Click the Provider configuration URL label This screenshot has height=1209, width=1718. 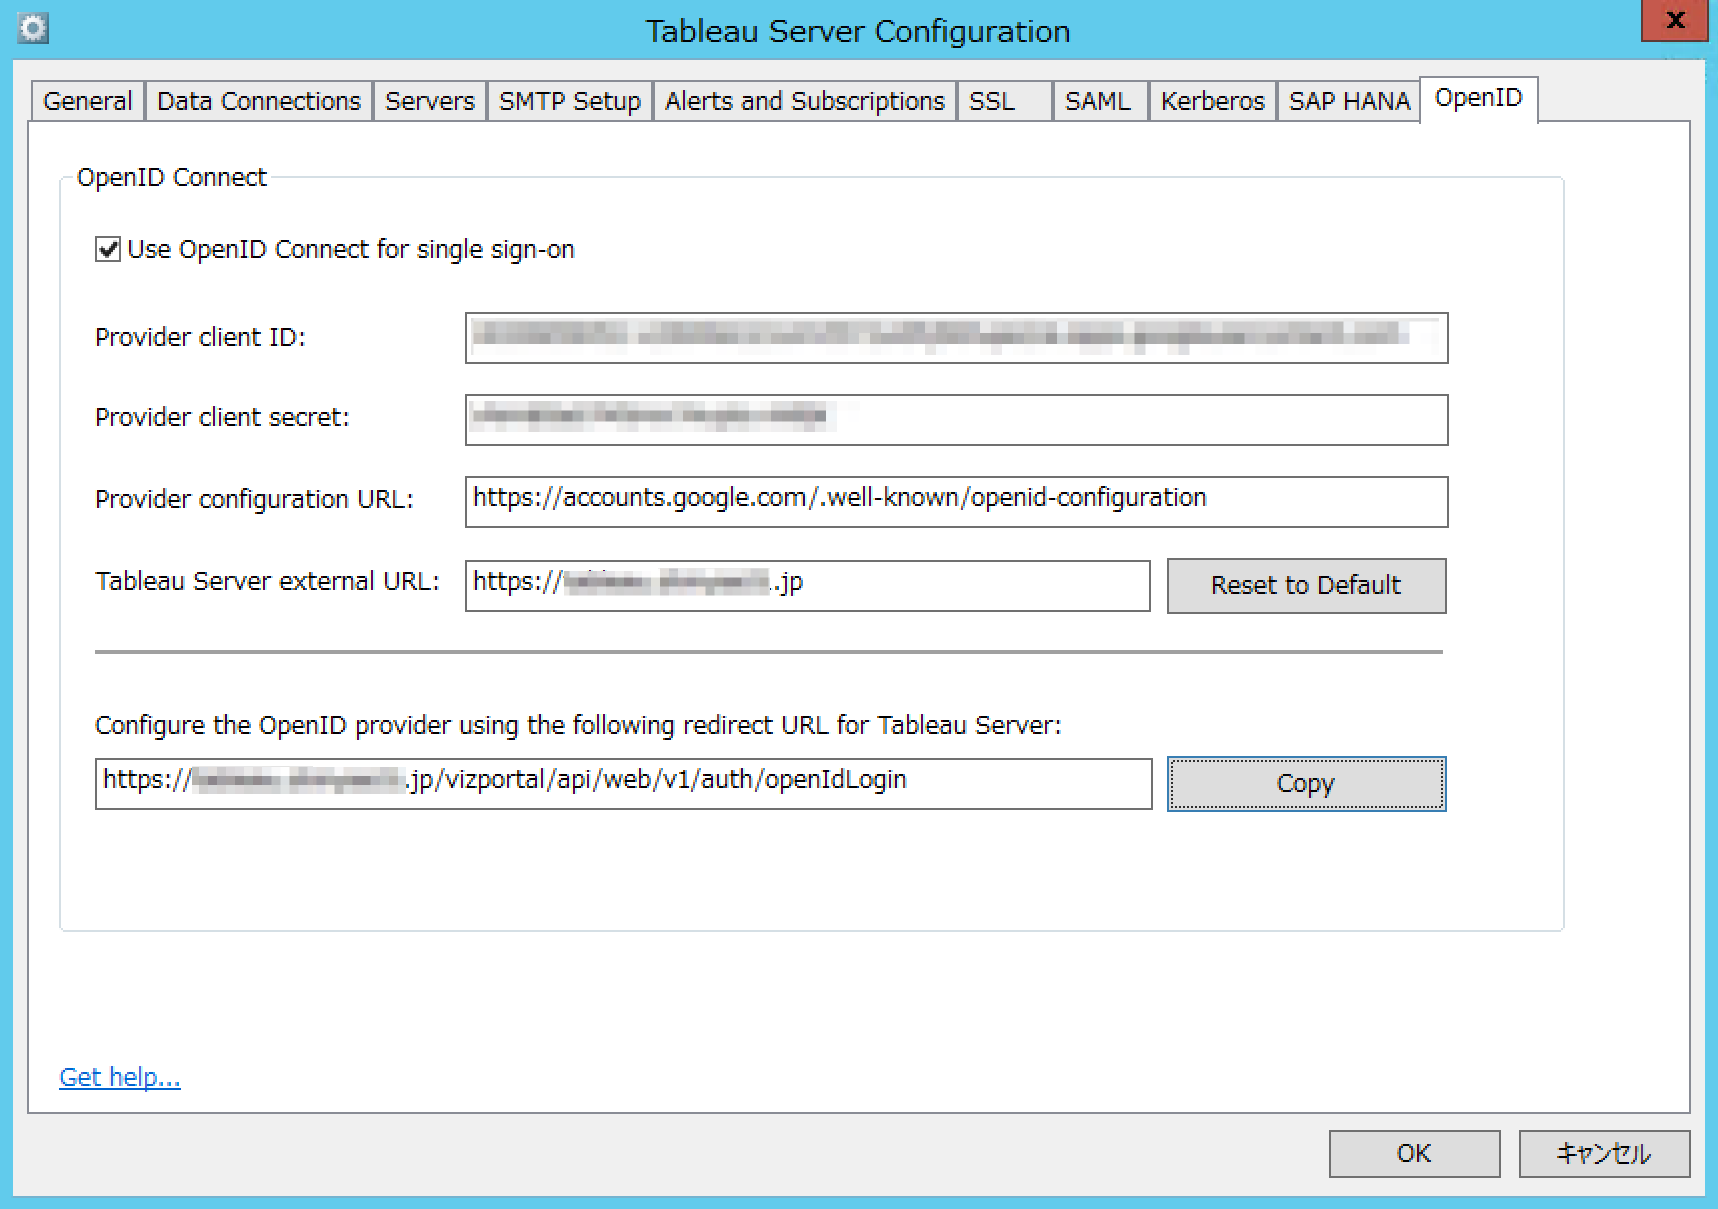254,500
